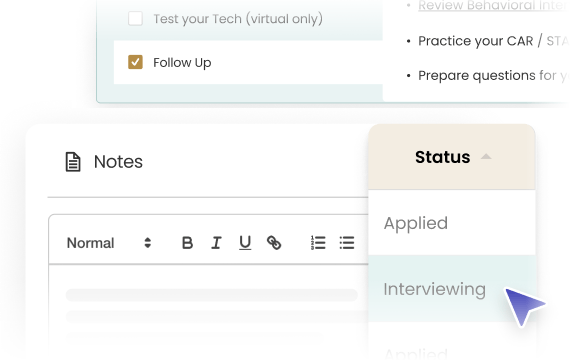Collapse the Status dropdown header
Image resolution: width=571 pixels, height=360 pixels.
(452, 157)
